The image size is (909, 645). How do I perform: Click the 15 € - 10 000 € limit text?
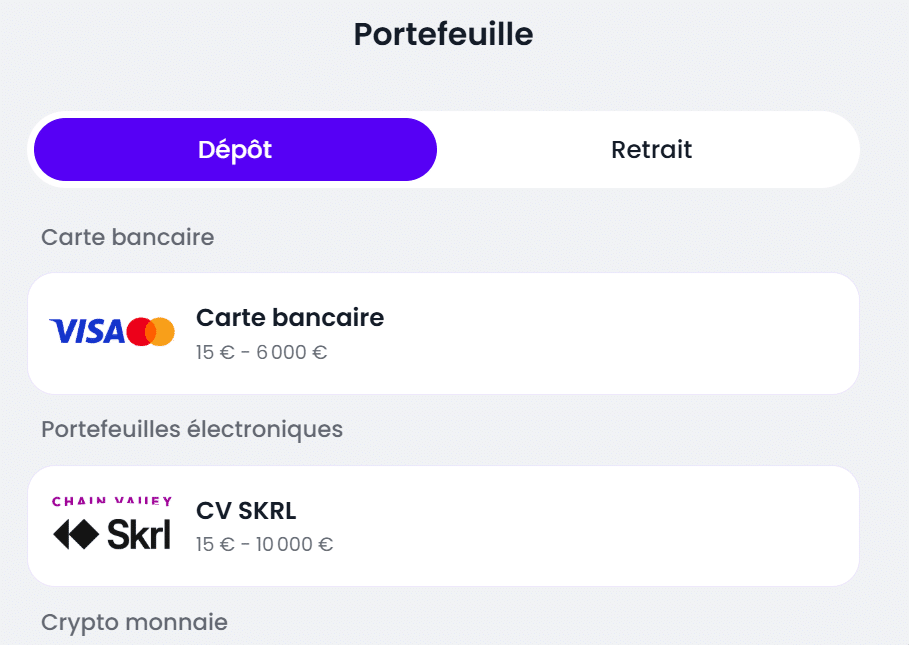coord(265,545)
